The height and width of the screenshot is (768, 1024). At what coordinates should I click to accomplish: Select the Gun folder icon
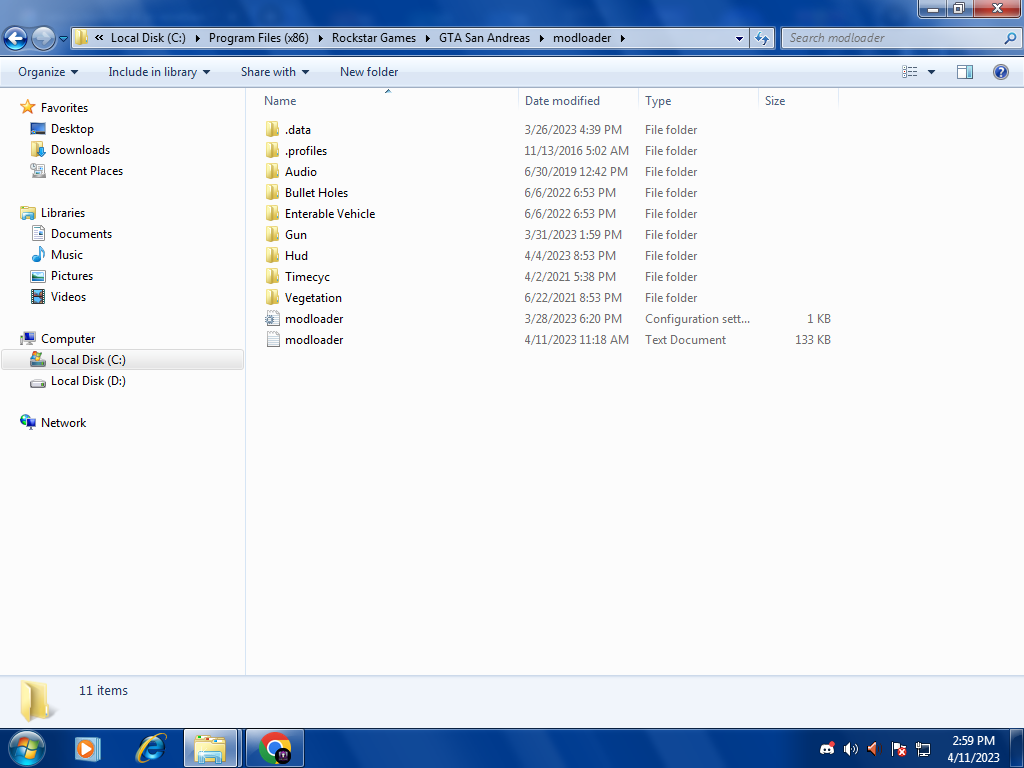coord(272,234)
